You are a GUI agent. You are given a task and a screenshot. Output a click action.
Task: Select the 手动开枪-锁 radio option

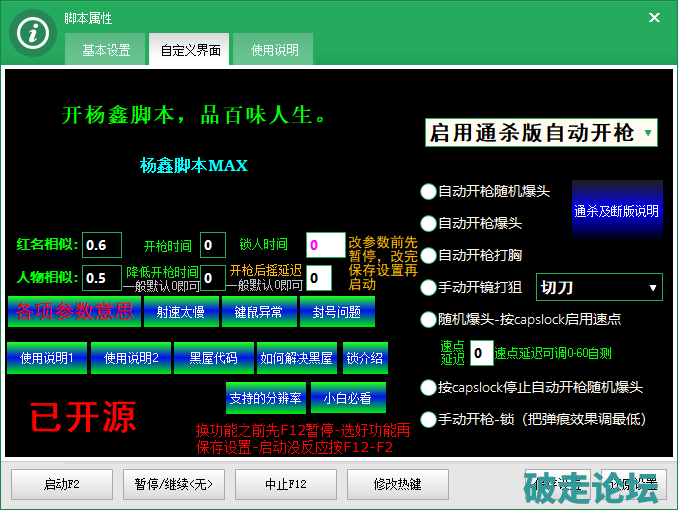428,419
